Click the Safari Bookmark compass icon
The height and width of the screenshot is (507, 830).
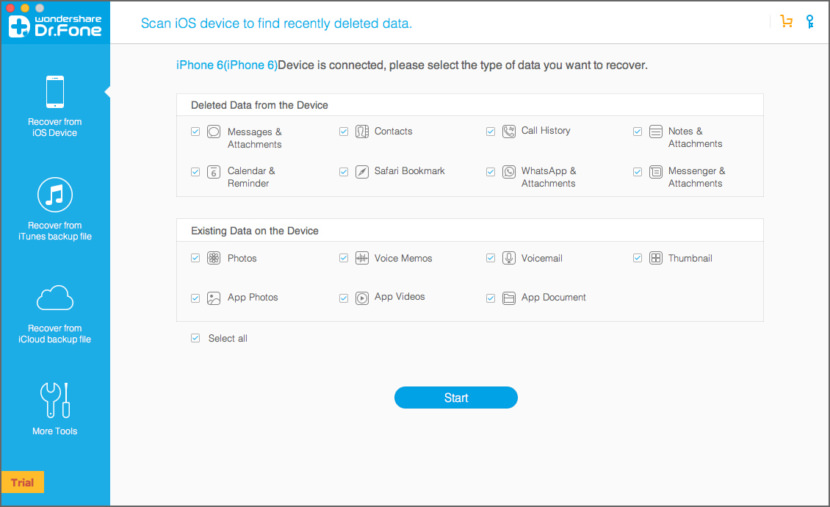[362, 172]
